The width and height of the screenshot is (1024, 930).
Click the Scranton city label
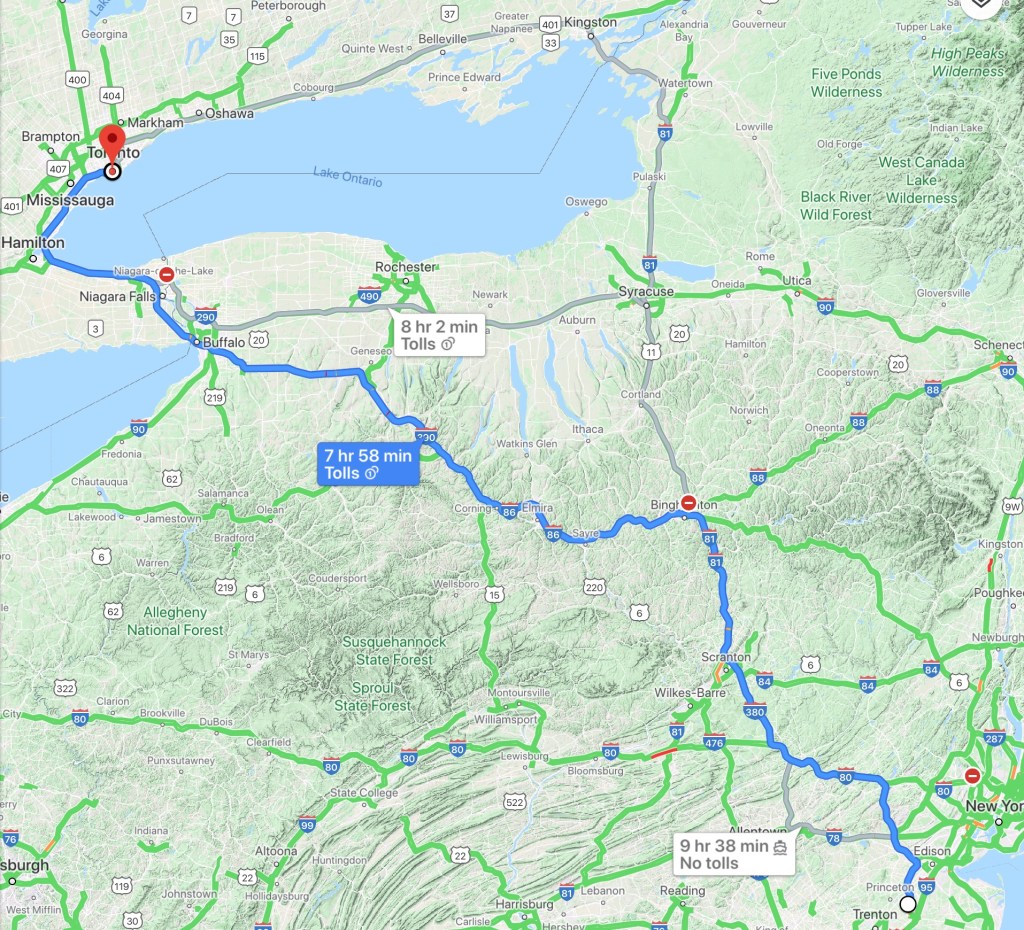pos(726,656)
